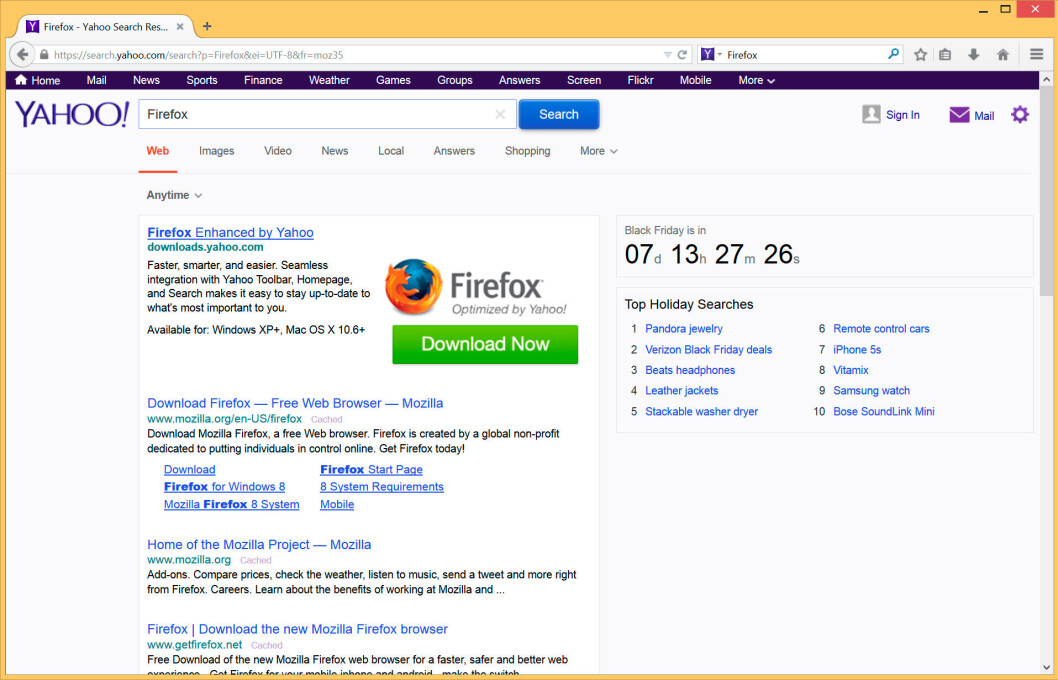
Task: Open Home of the Mozilla Project result
Action: 259,544
